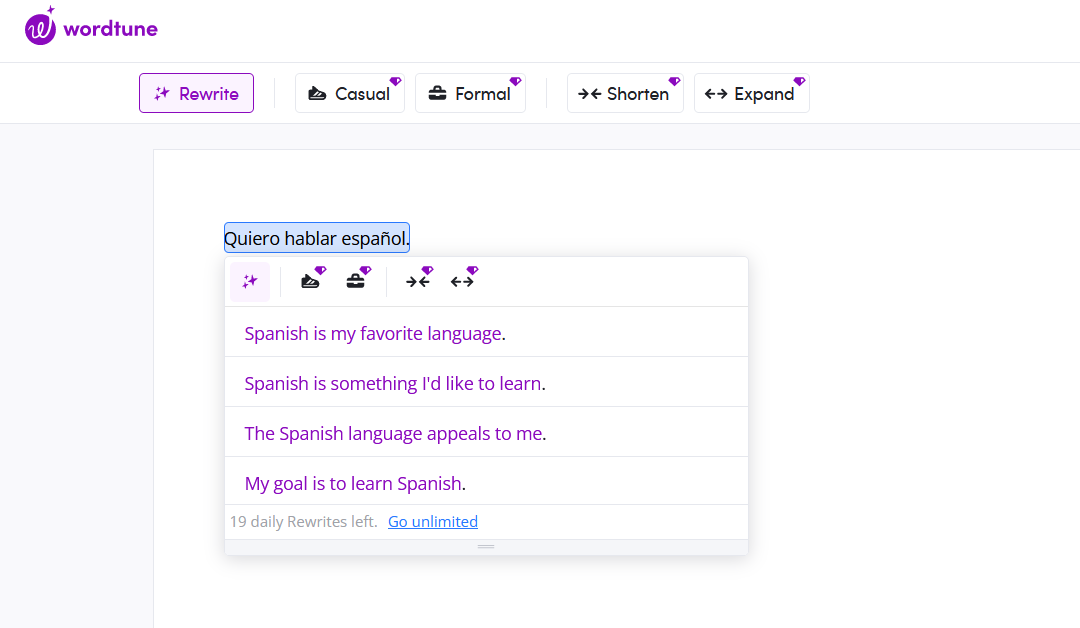
Task: Click the sparkle rewrite icon in suggestion popup
Action: [x=250, y=282]
